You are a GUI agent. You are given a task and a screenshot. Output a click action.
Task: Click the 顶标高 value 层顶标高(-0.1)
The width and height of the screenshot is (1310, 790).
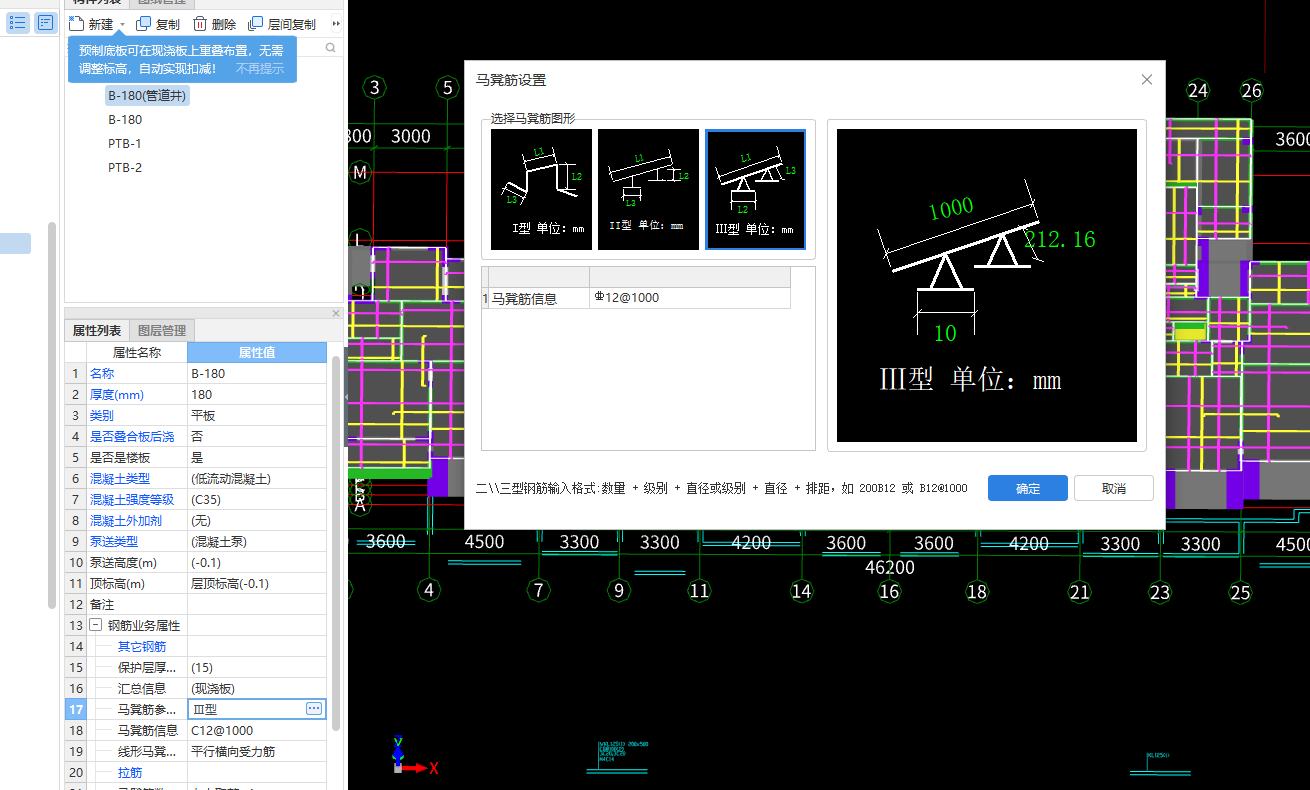[x=256, y=583]
